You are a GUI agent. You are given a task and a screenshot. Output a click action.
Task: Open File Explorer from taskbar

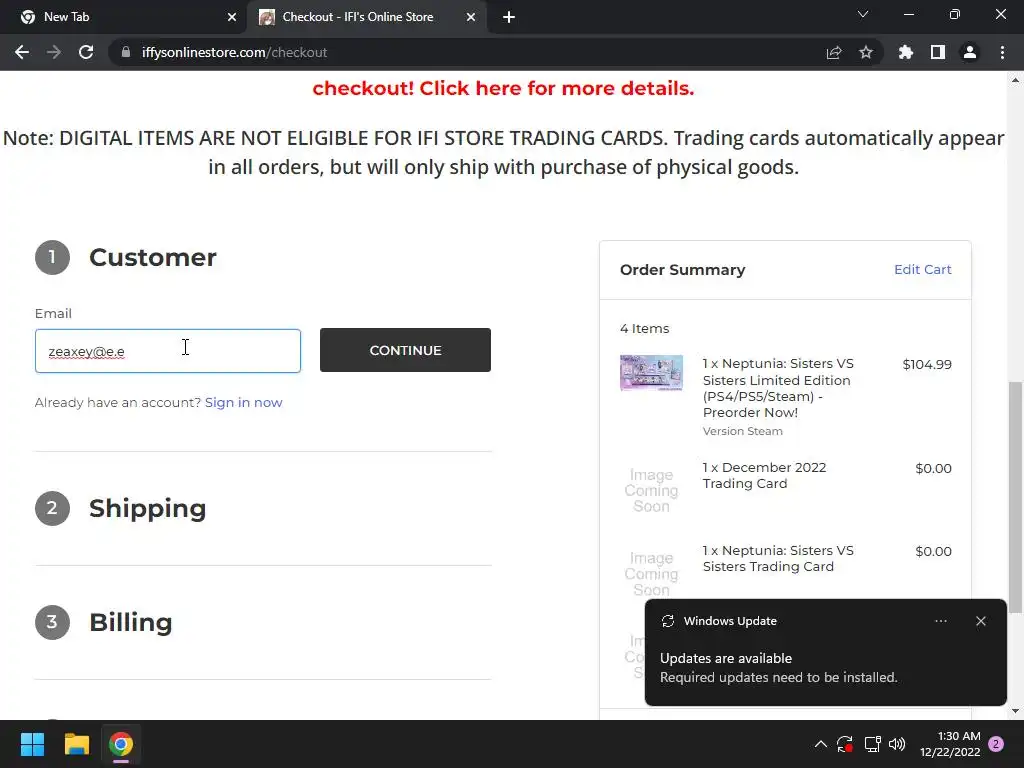(x=76, y=744)
